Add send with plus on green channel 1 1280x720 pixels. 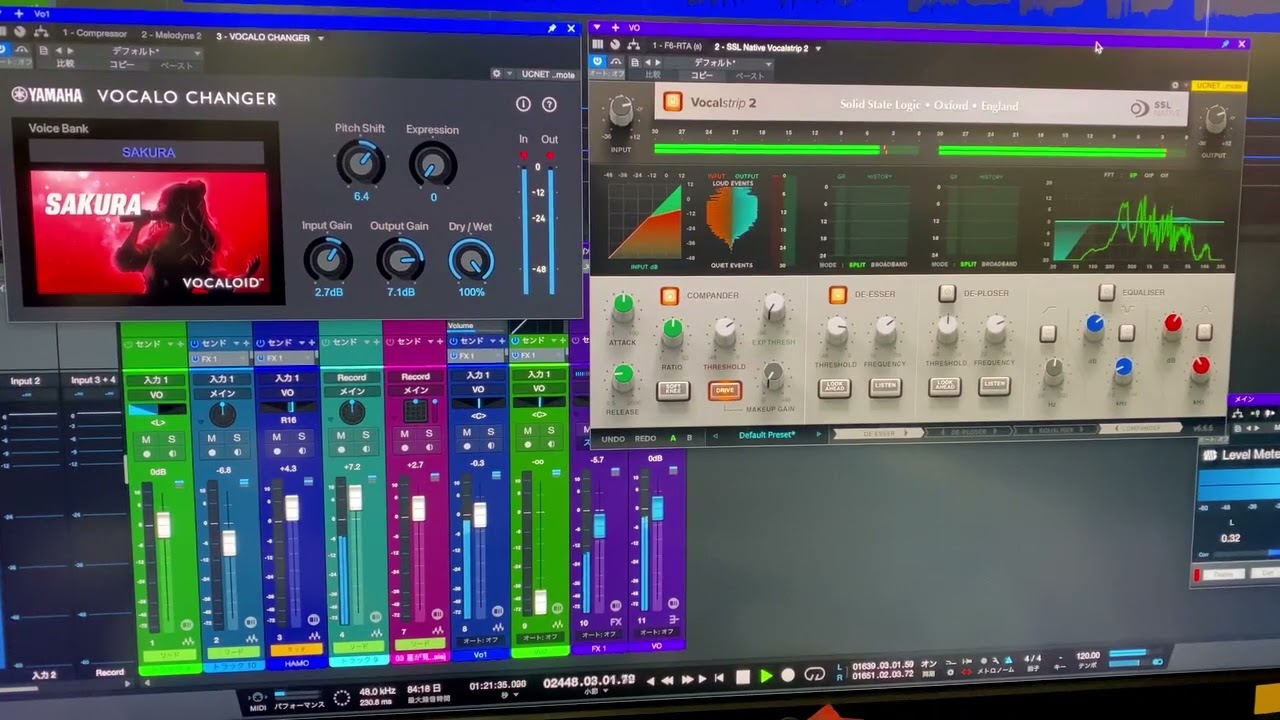(x=181, y=344)
